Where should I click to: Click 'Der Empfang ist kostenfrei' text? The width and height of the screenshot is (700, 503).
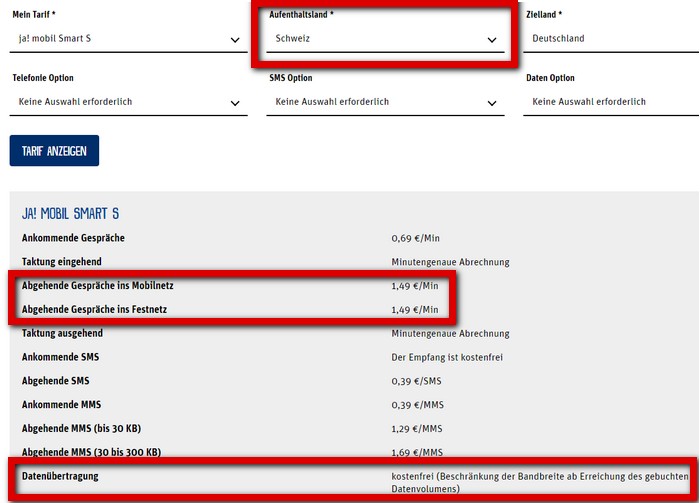point(447,358)
